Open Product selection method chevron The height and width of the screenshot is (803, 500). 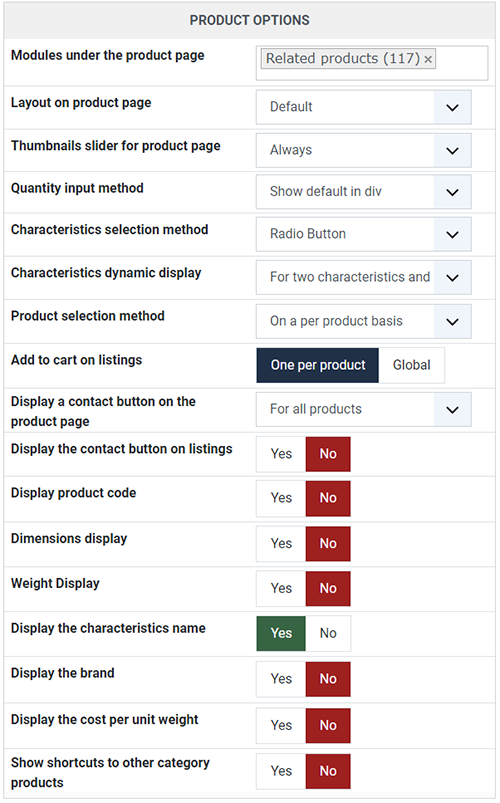(452, 322)
